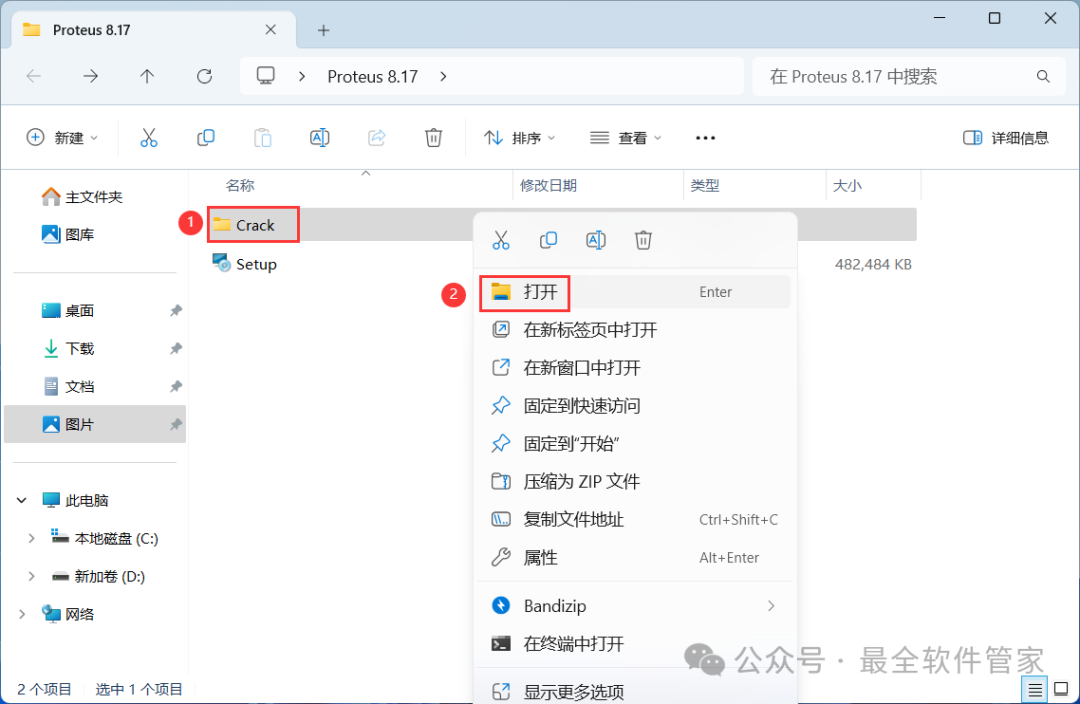Switch to the details list view icon
Image resolution: width=1080 pixels, height=704 pixels.
1035,689
